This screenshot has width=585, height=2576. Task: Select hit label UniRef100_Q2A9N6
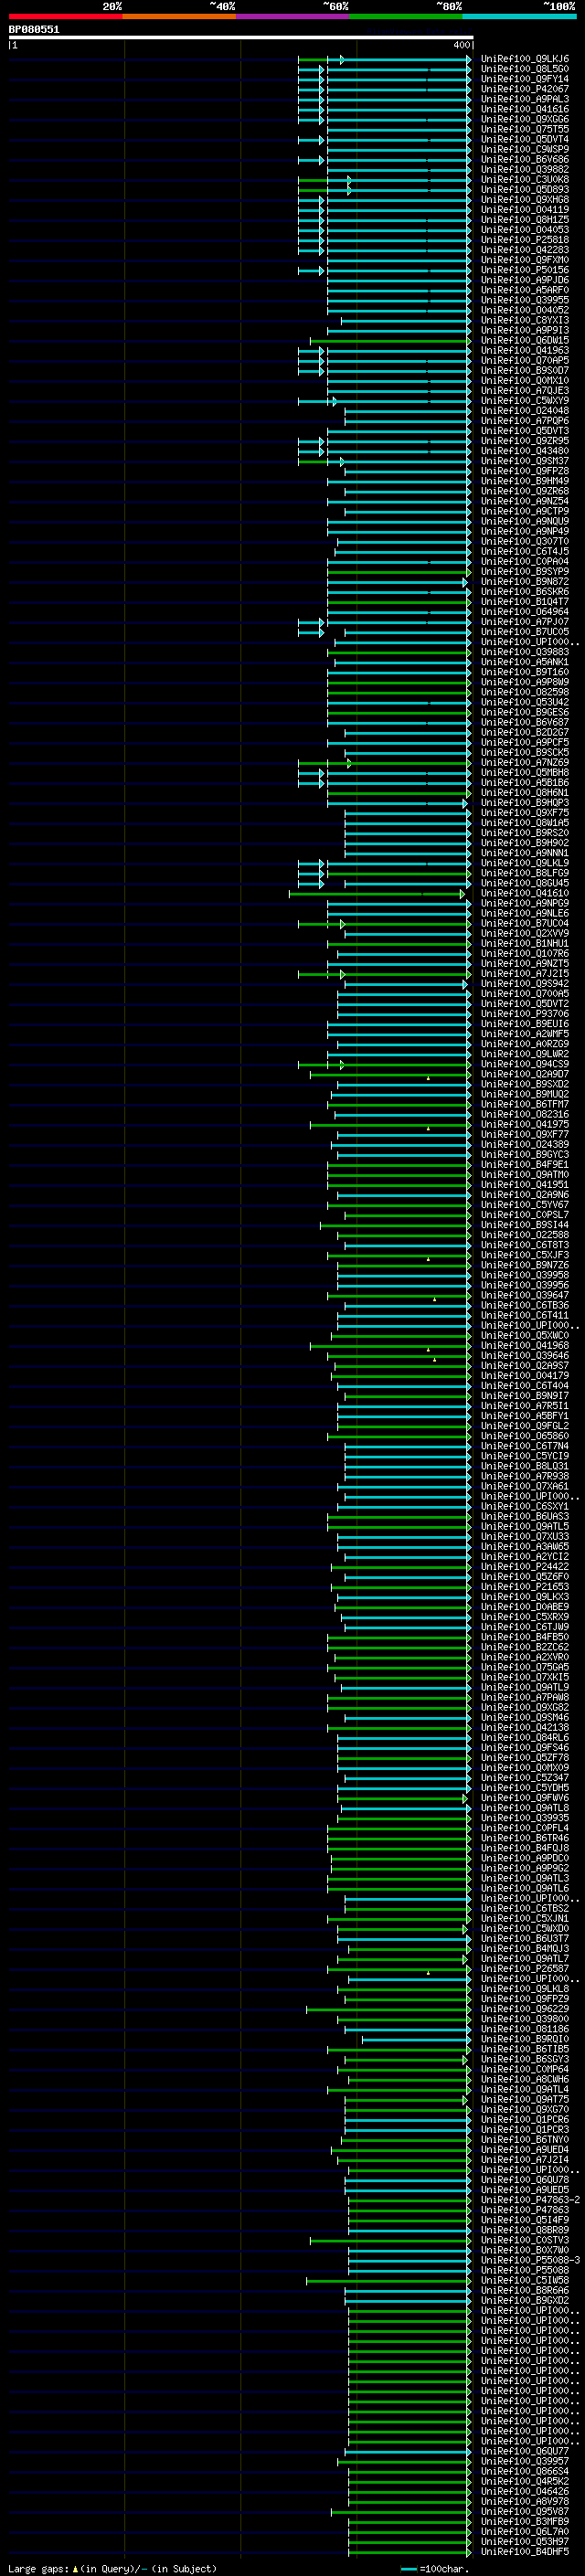click(x=525, y=1195)
